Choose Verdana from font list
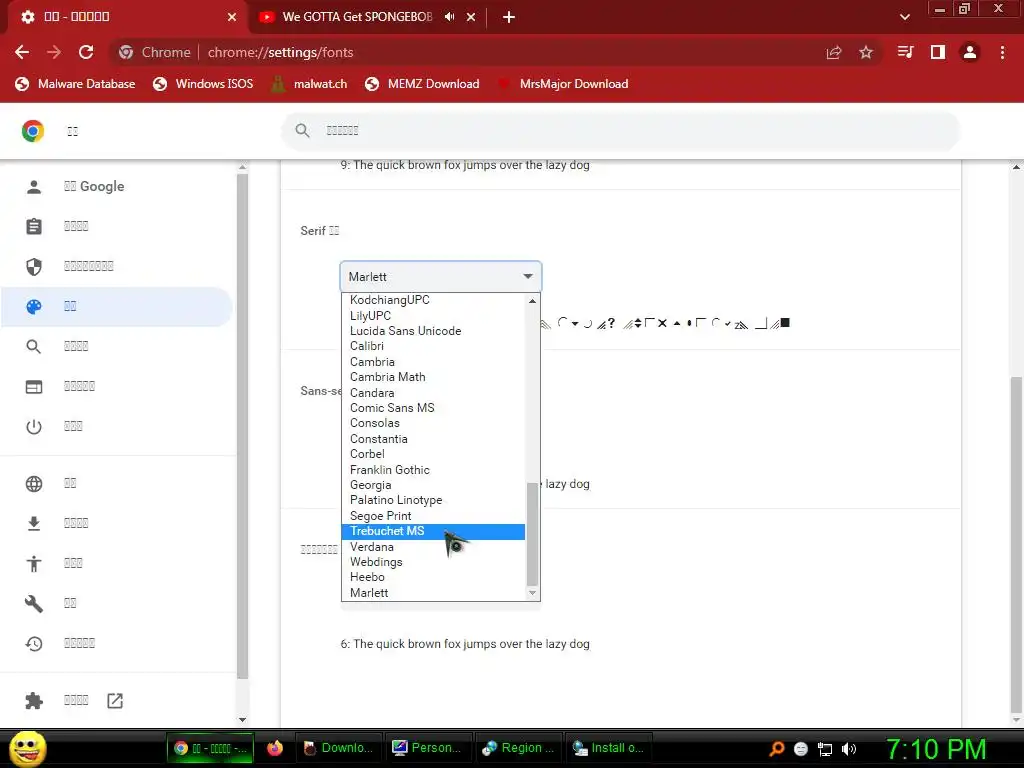 (x=433, y=547)
